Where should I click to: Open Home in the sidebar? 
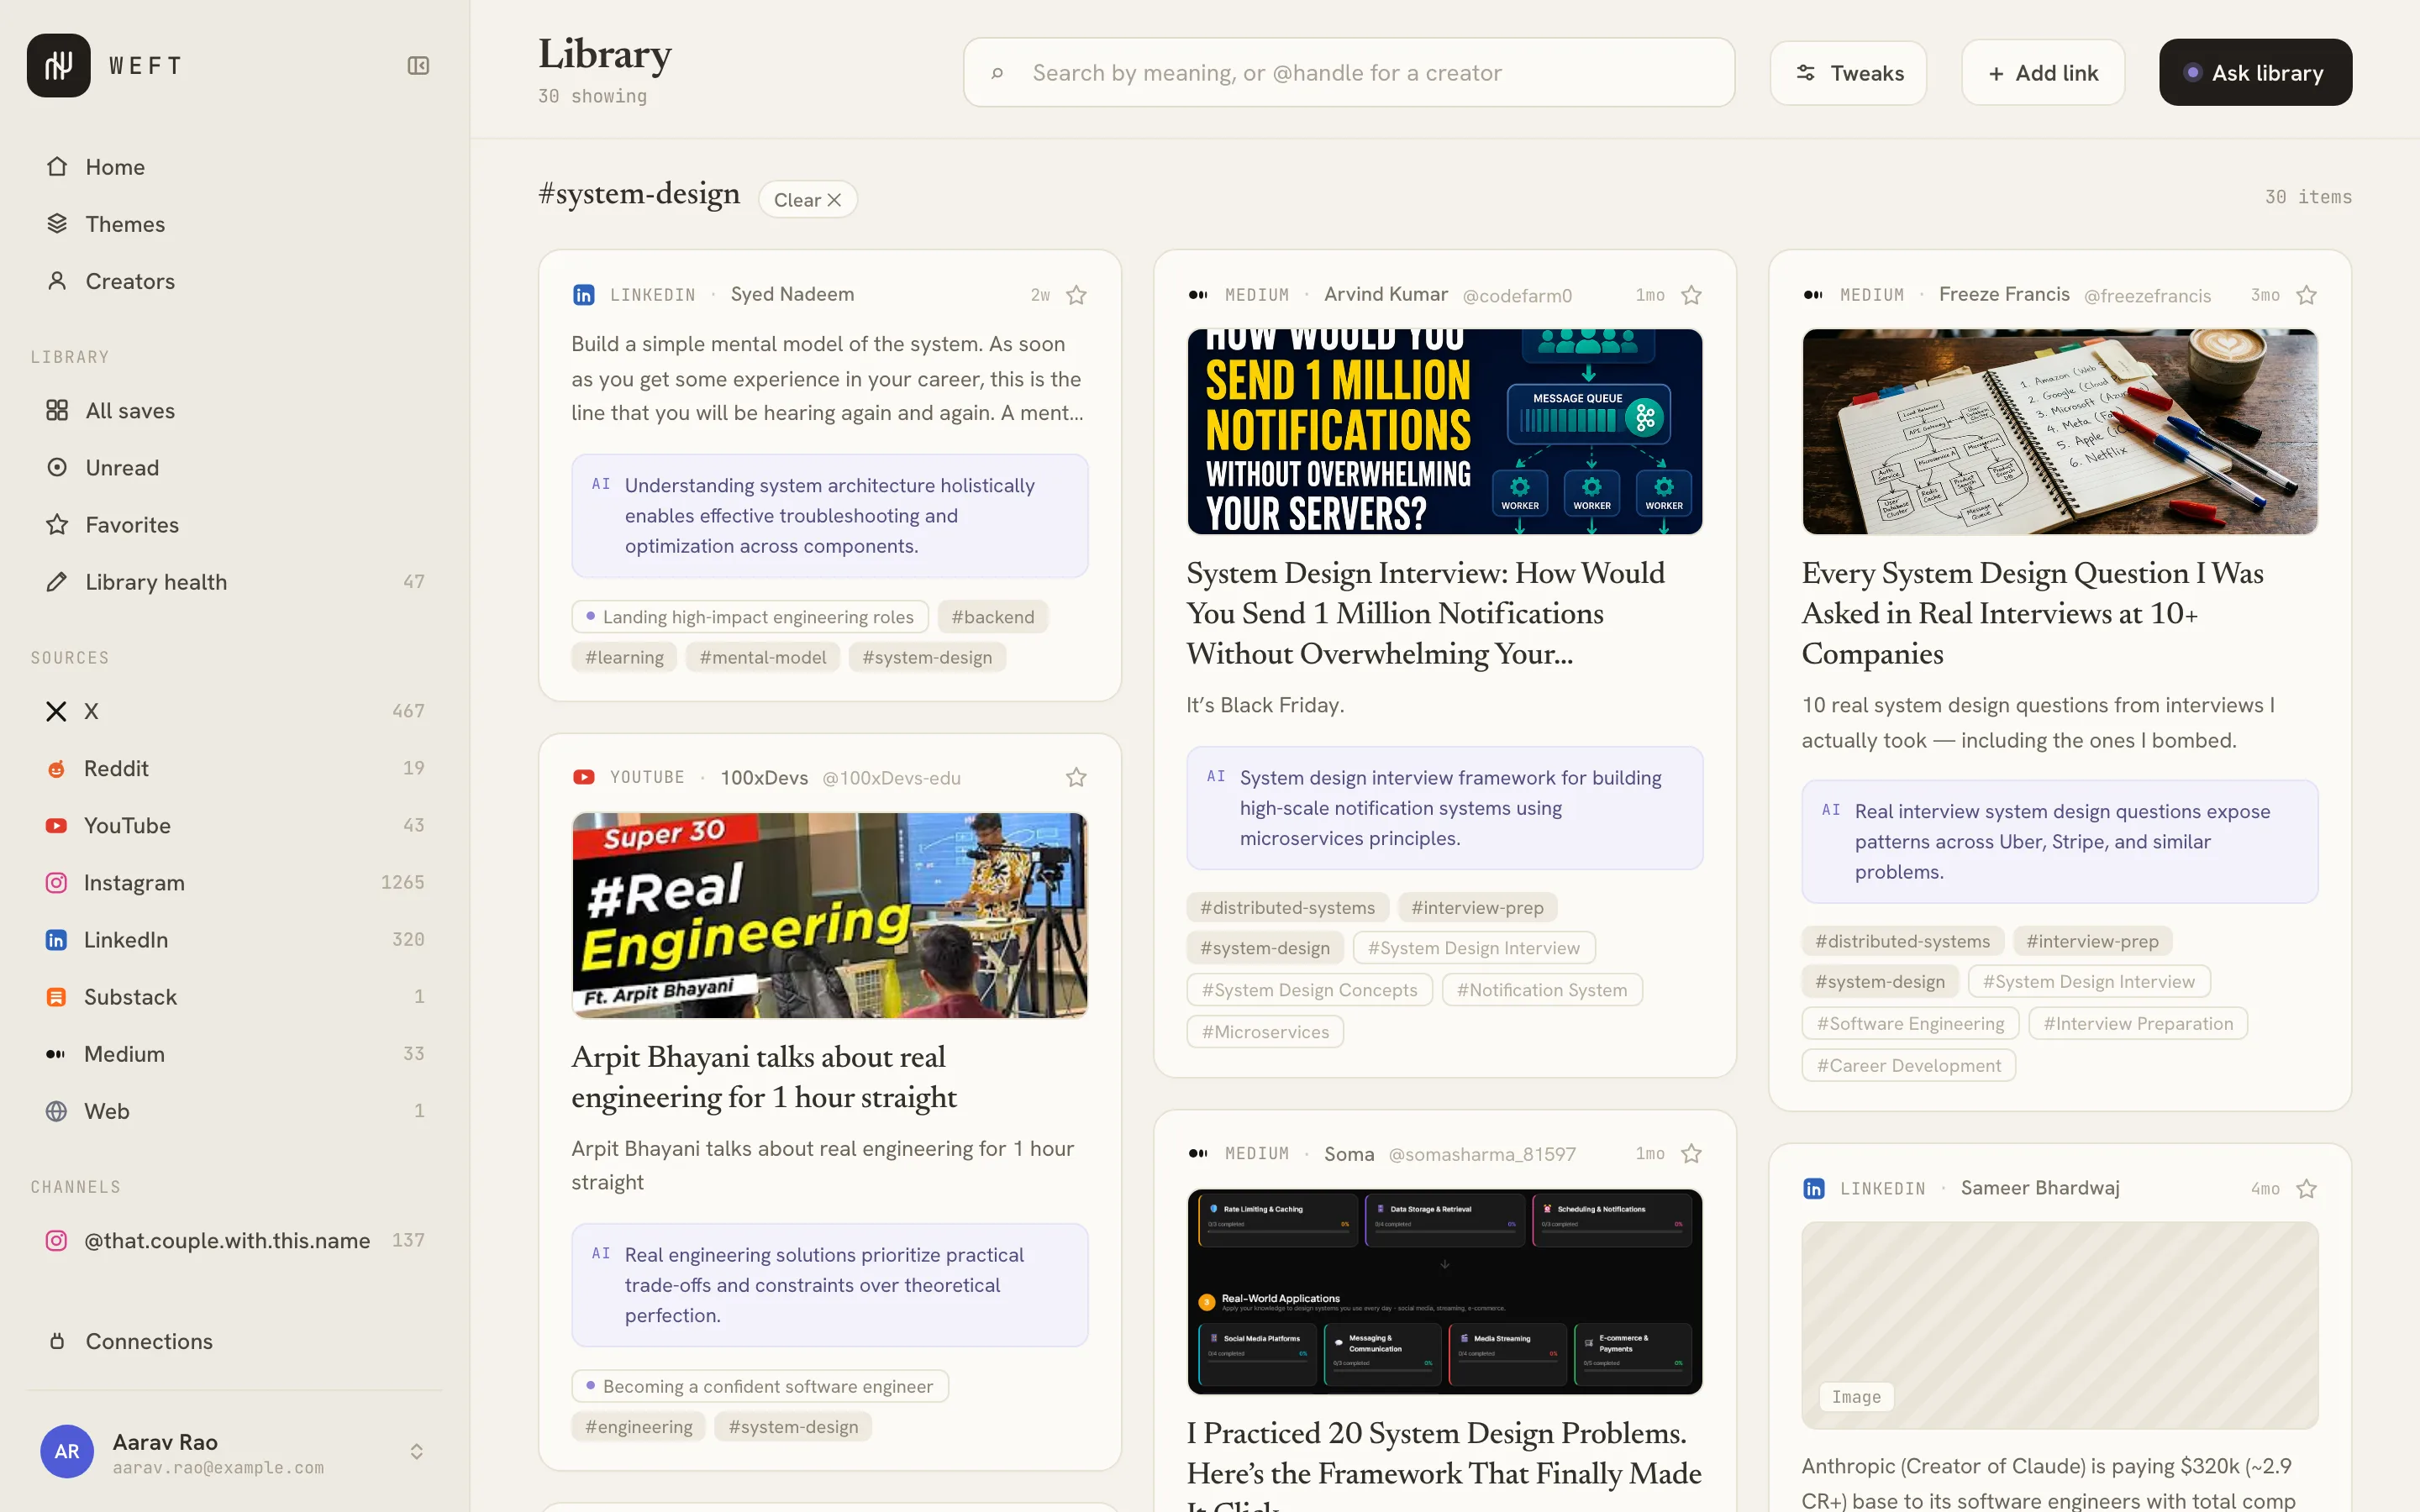[x=235, y=167]
